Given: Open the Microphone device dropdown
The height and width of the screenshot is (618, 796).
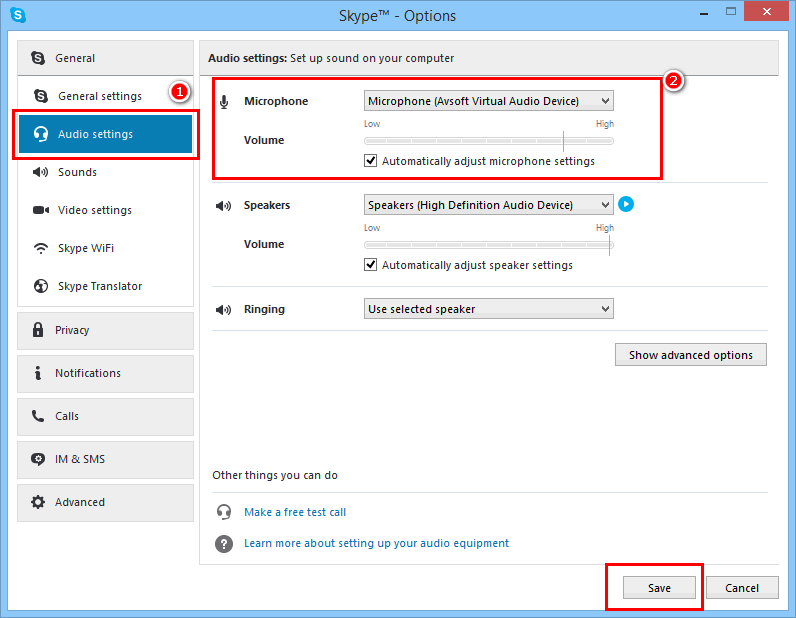Looking at the screenshot, I should 488,101.
